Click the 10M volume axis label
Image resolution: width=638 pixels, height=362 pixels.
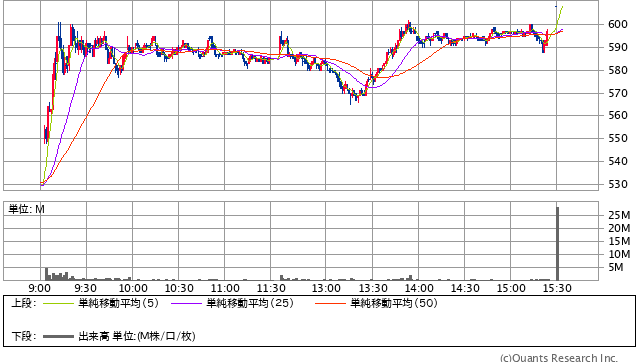pos(619,254)
